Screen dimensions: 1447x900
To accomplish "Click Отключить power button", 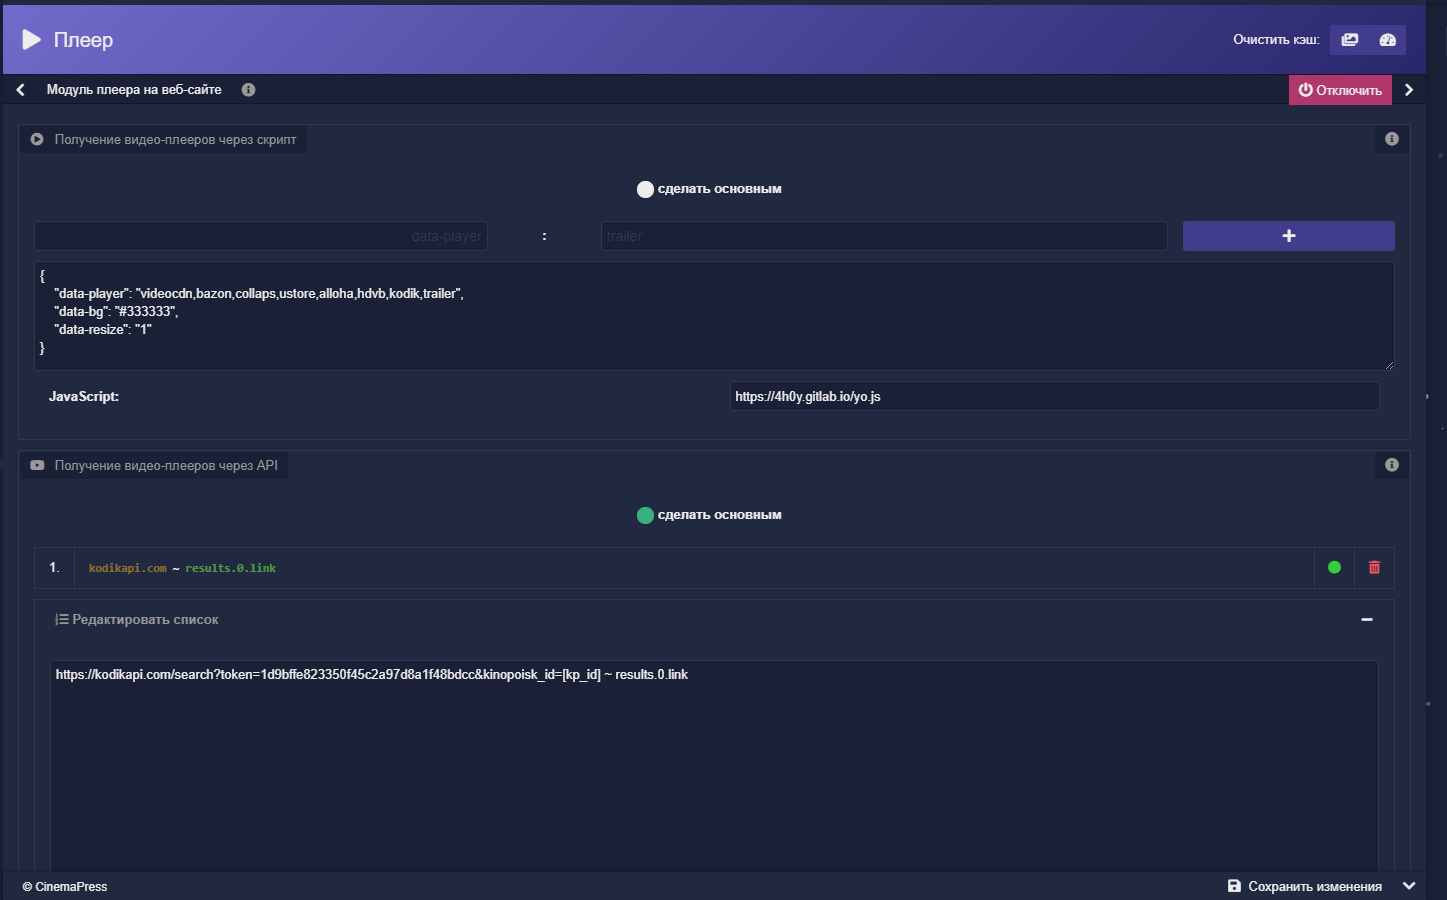I will (x=1340, y=90).
